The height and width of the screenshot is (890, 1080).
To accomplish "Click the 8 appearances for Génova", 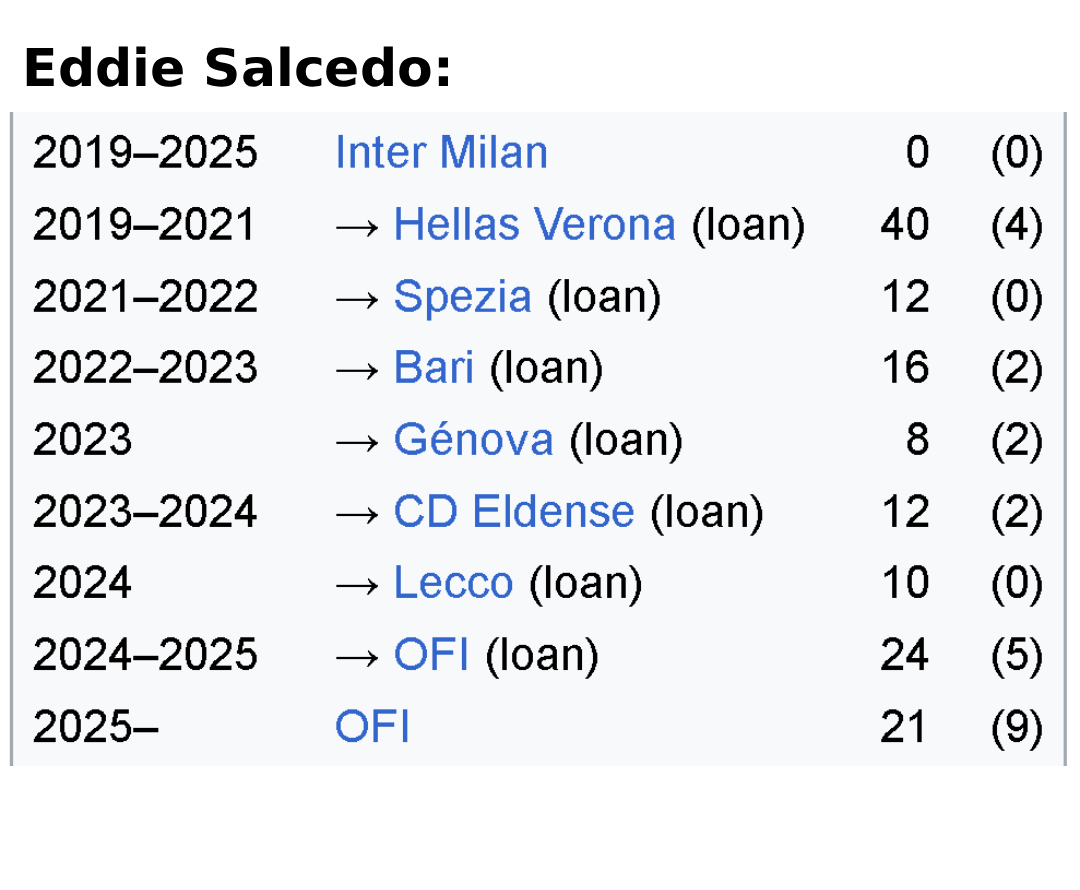I will point(917,440).
